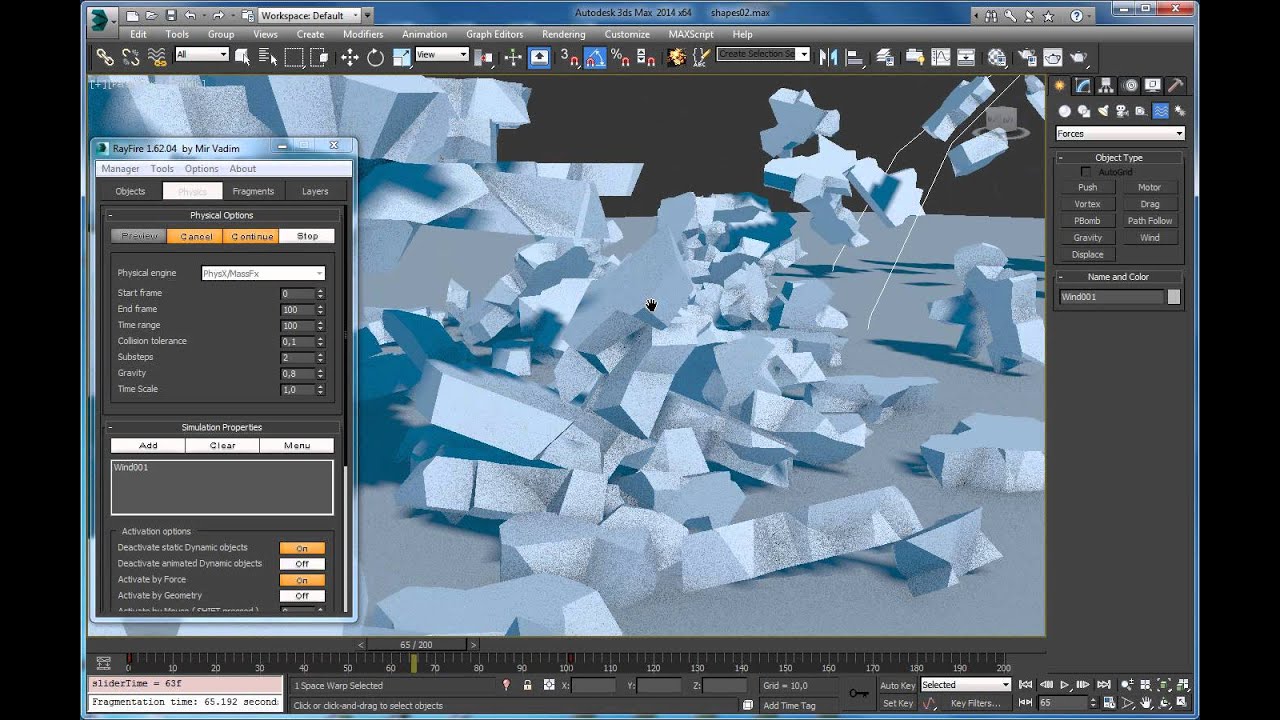Open the Curve Editor from toolbar
Image resolution: width=1280 pixels, height=720 pixels.
(943, 57)
